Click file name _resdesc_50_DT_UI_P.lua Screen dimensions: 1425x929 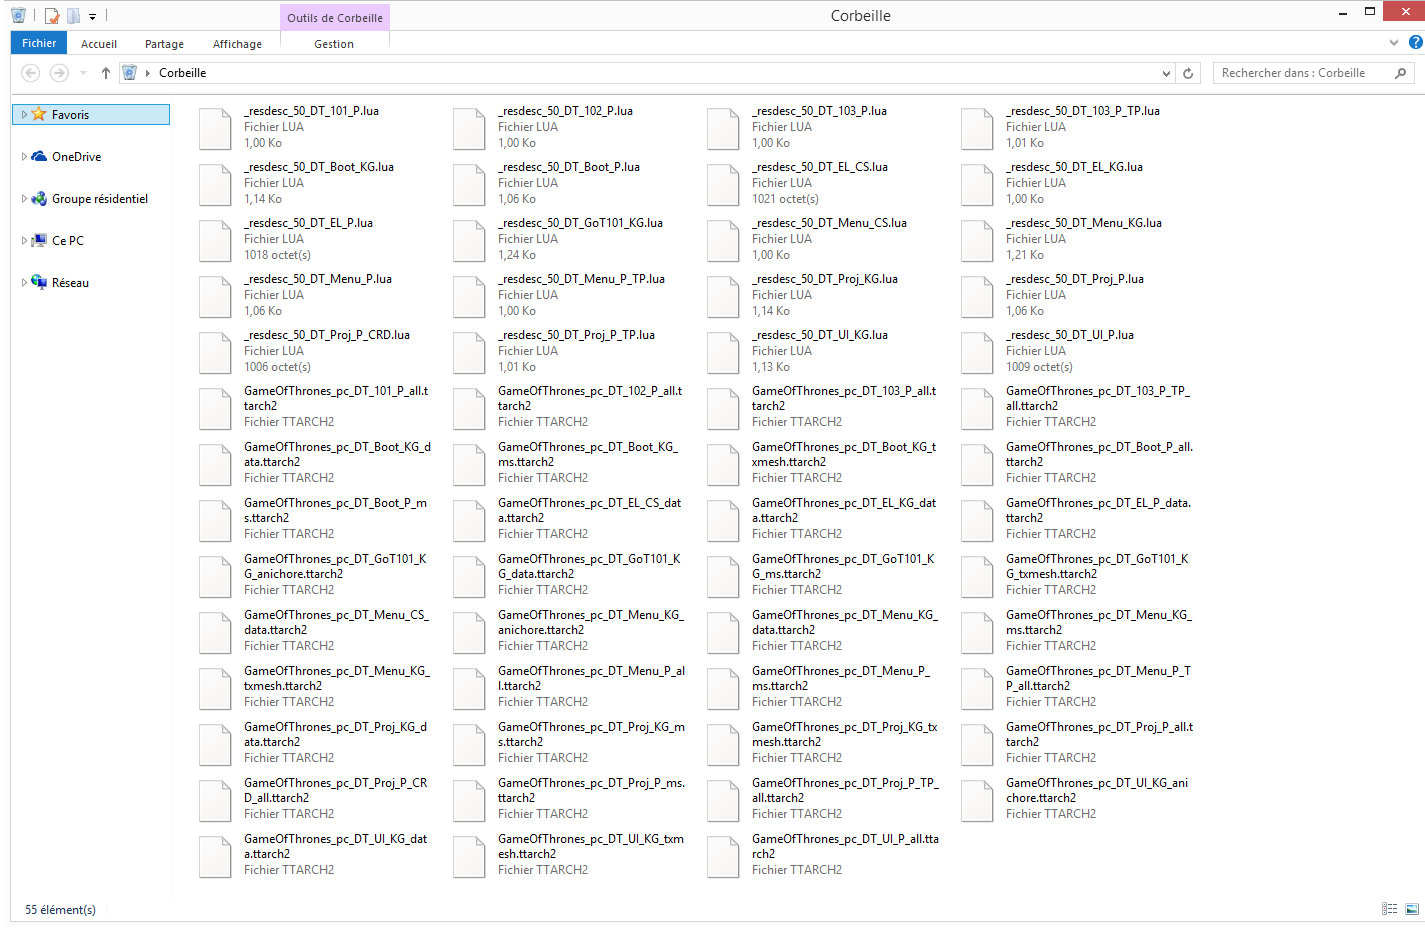point(1069,335)
